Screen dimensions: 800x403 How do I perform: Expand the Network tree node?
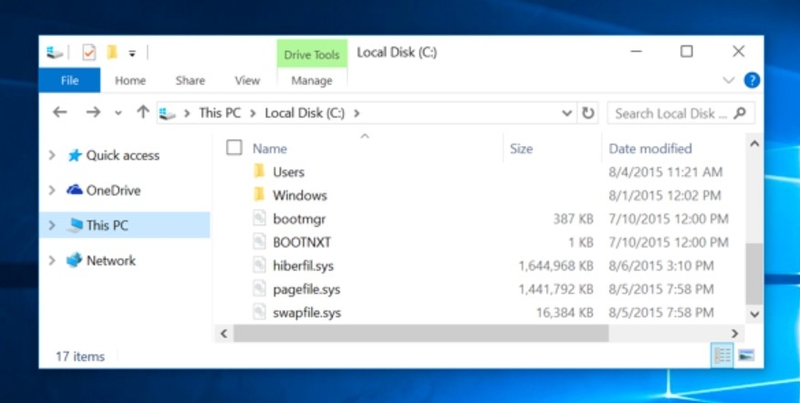tap(52, 260)
